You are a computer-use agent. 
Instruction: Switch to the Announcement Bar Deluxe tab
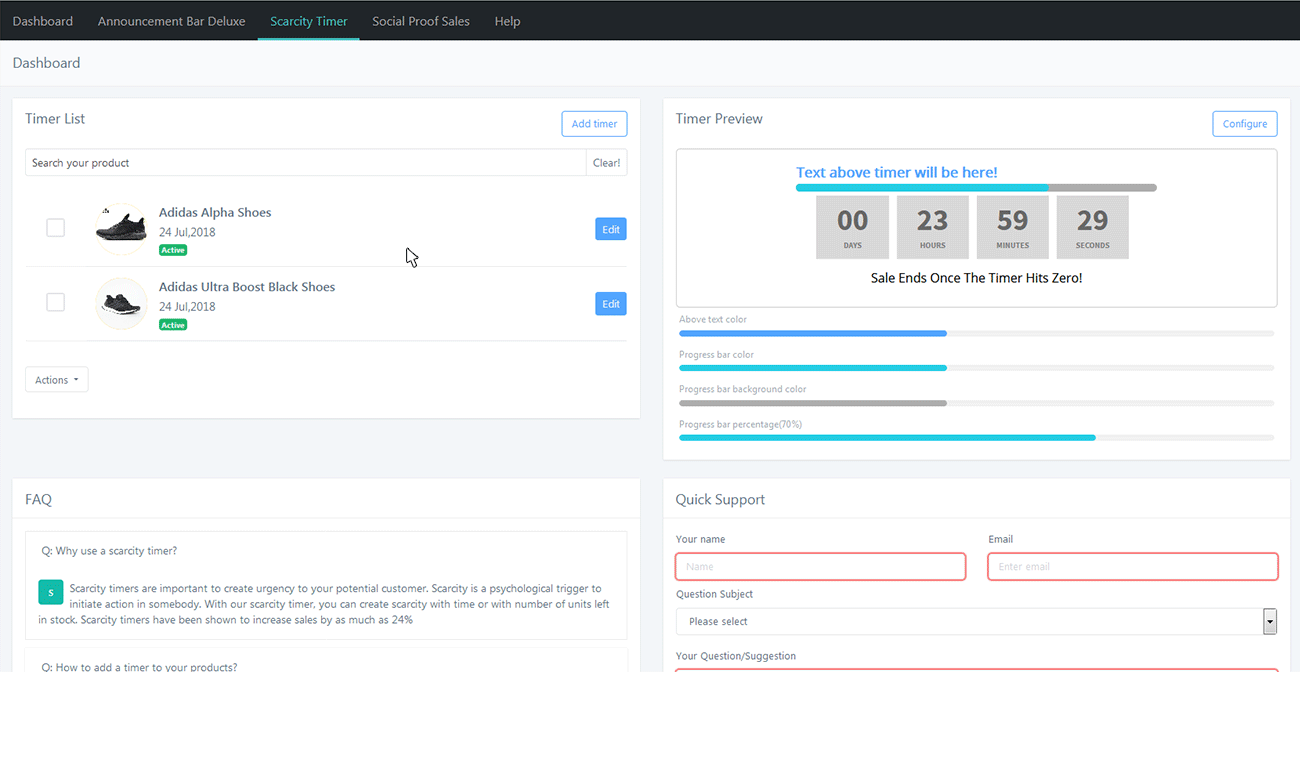pyautogui.click(x=171, y=21)
